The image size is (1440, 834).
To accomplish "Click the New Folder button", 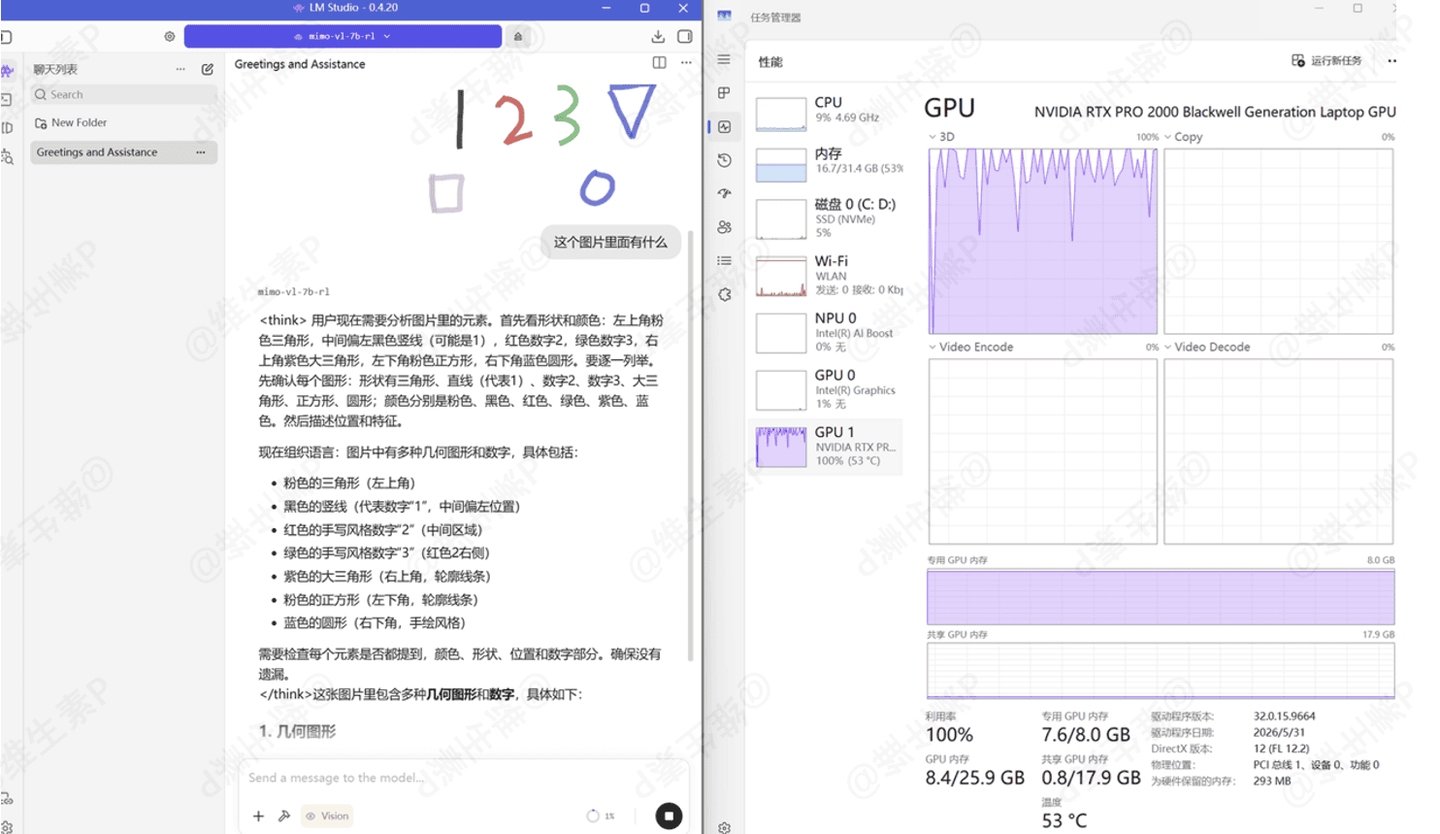I will tap(71, 122).
